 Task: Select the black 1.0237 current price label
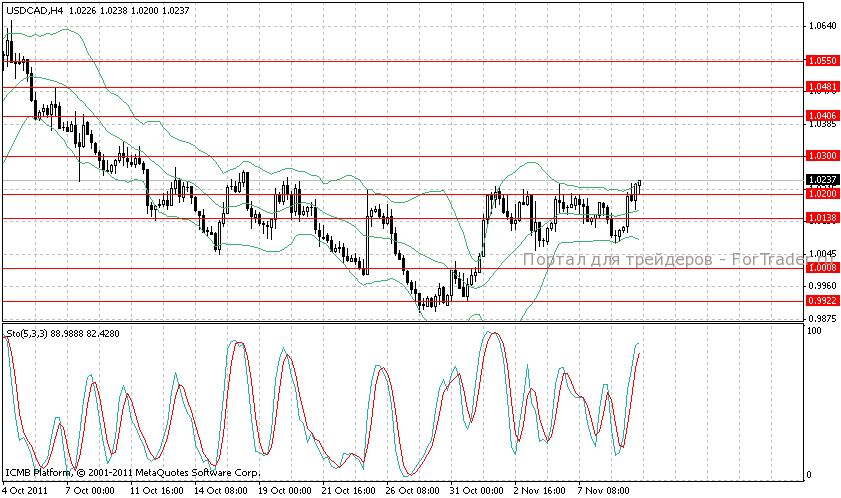pyautogui.click(x=822, y=180)
